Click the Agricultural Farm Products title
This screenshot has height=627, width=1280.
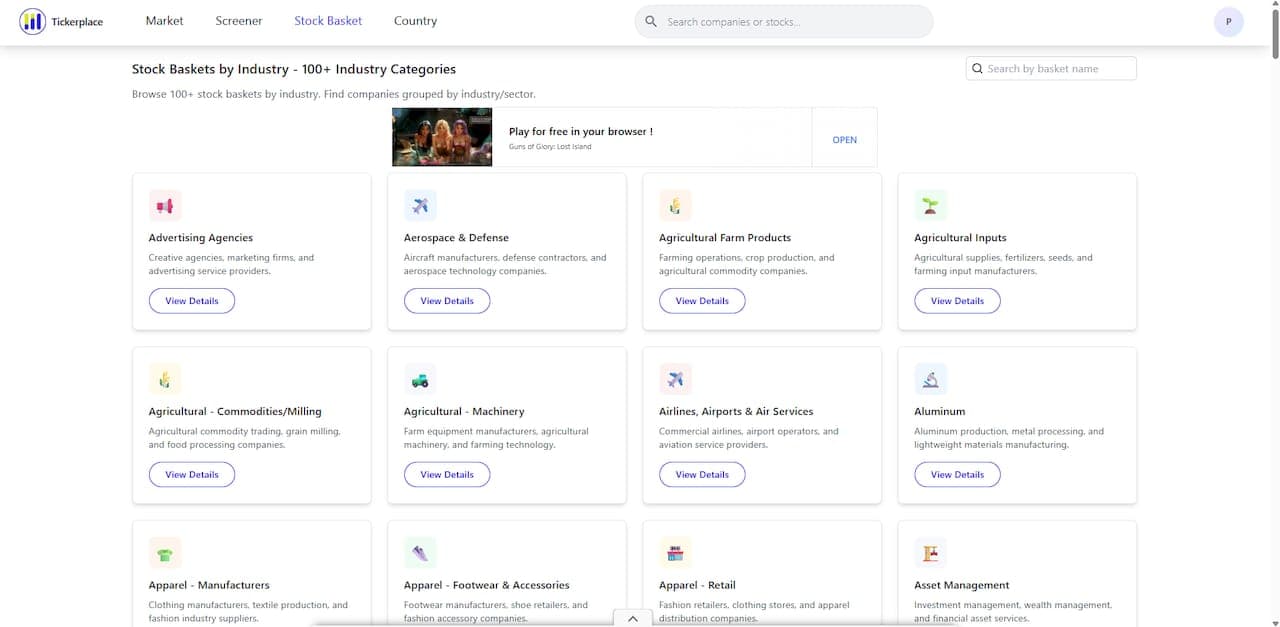[725, 238]
